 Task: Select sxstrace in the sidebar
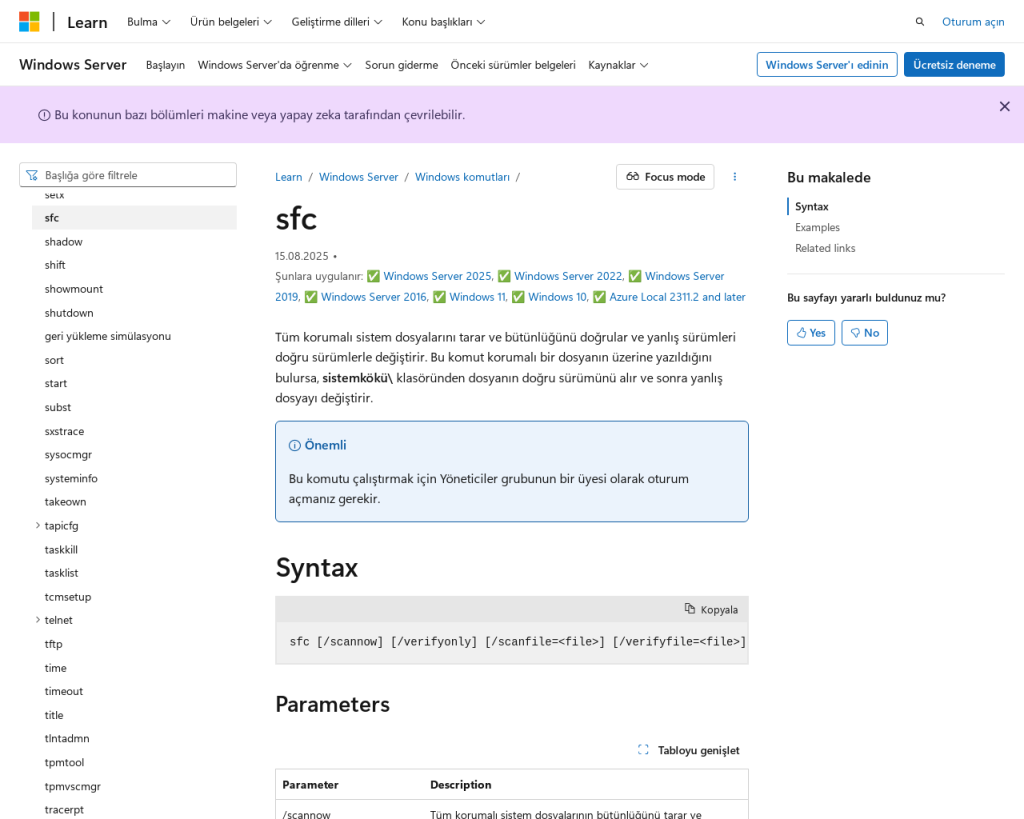[64, 431]
